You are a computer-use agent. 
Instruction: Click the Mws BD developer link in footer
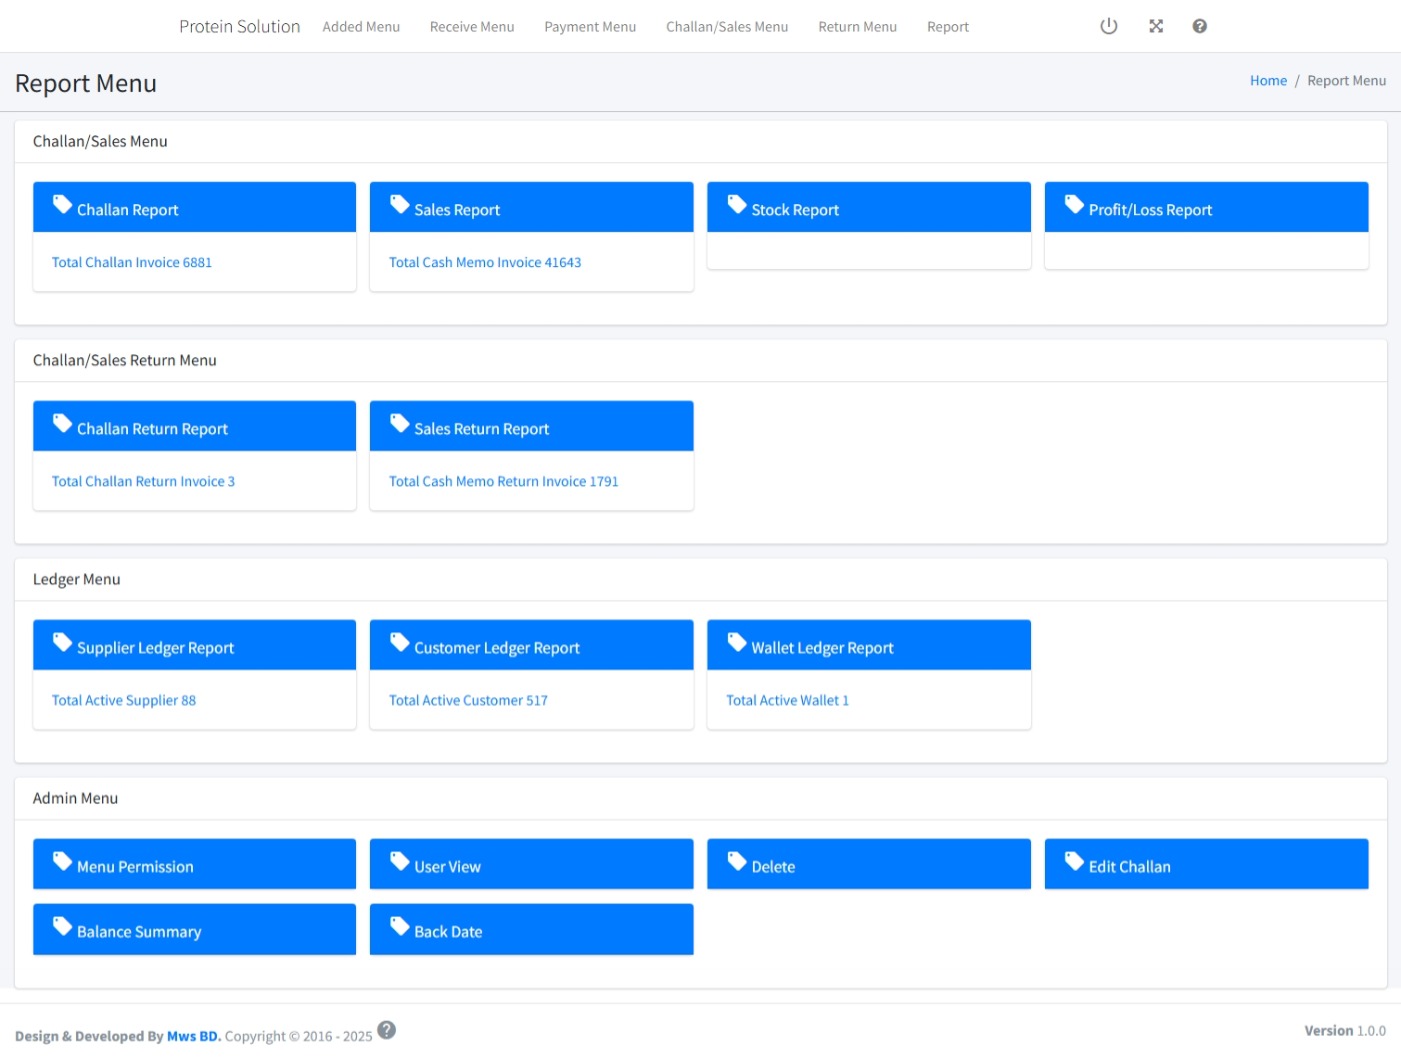pos(193,1036)
